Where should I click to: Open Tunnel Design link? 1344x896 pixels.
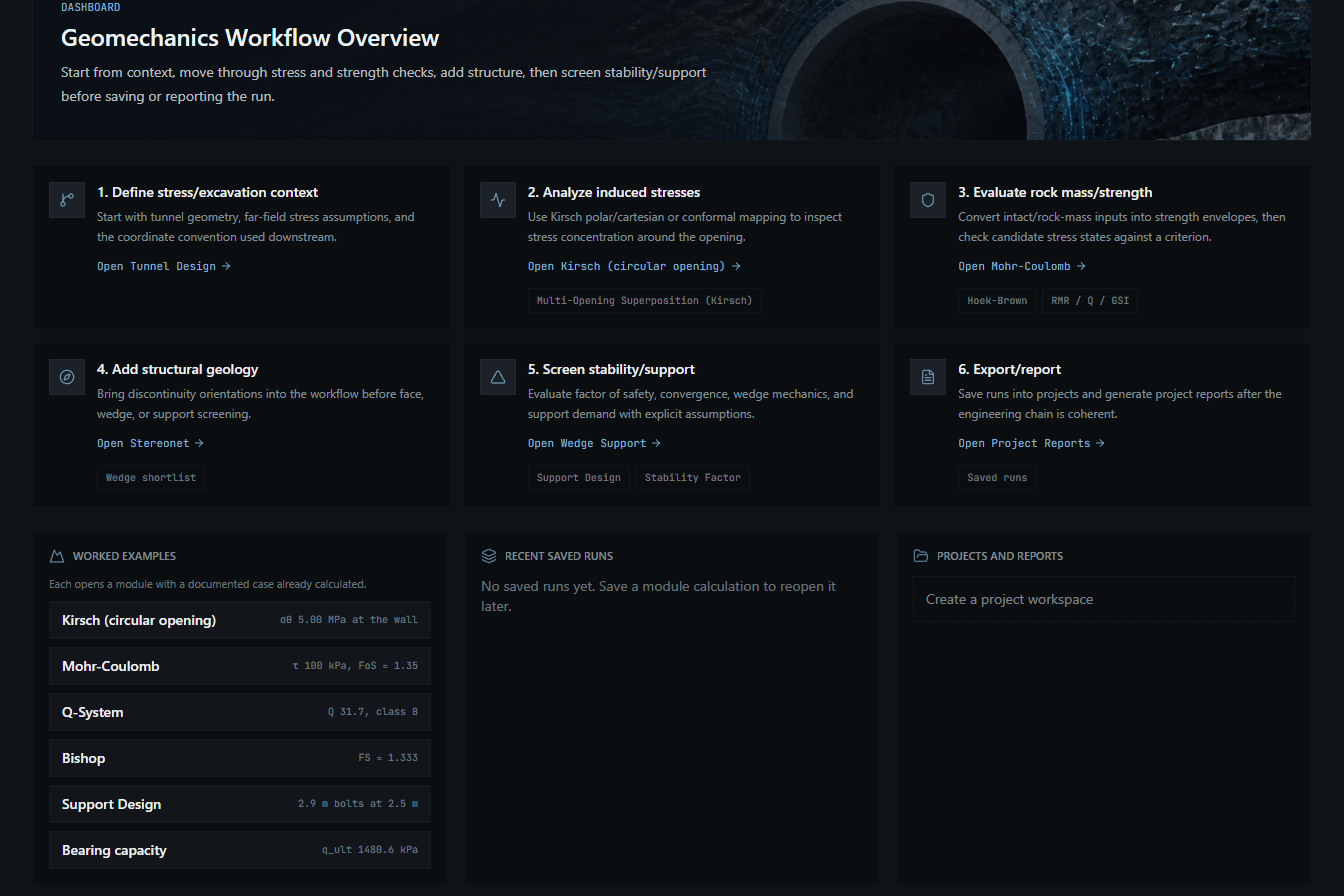click(164, 266)
